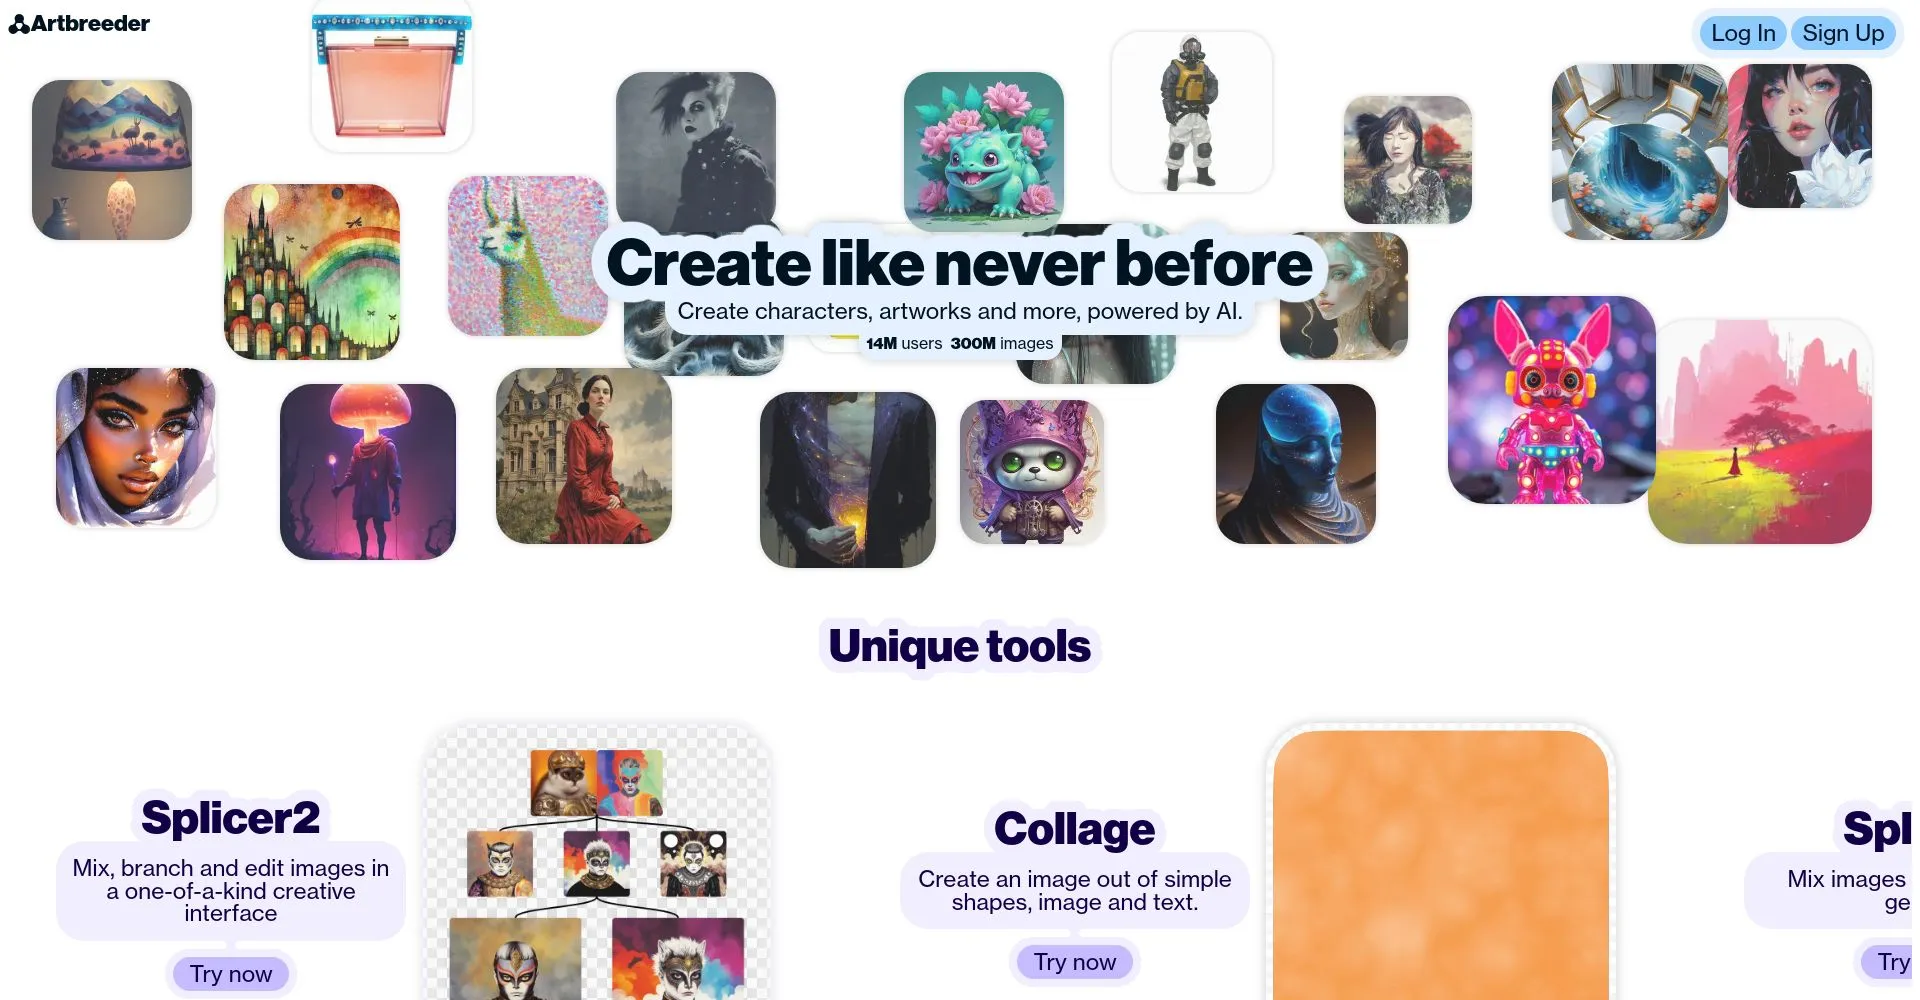Click the Sign Up button
Viewport: 1920px width, 1000px height.
point(1842,33)
